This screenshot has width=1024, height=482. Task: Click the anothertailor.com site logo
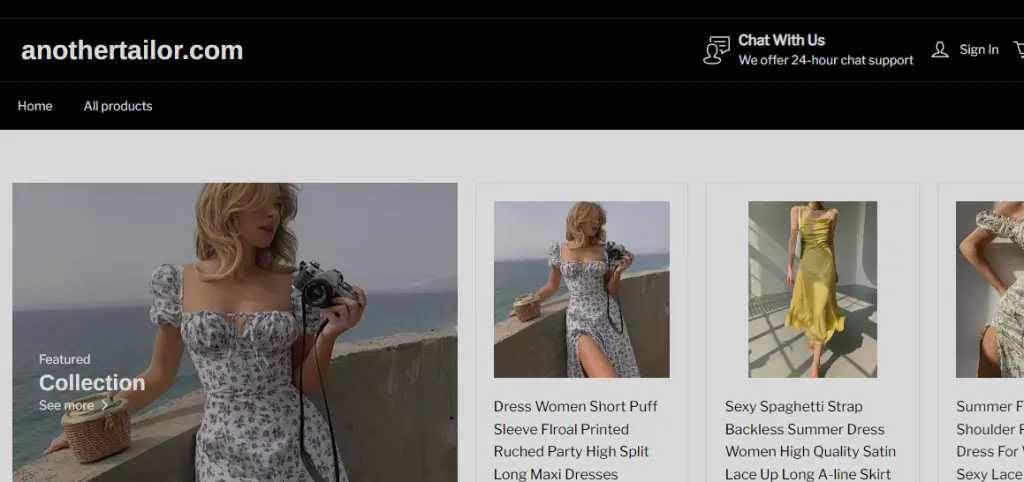(132, 50)
